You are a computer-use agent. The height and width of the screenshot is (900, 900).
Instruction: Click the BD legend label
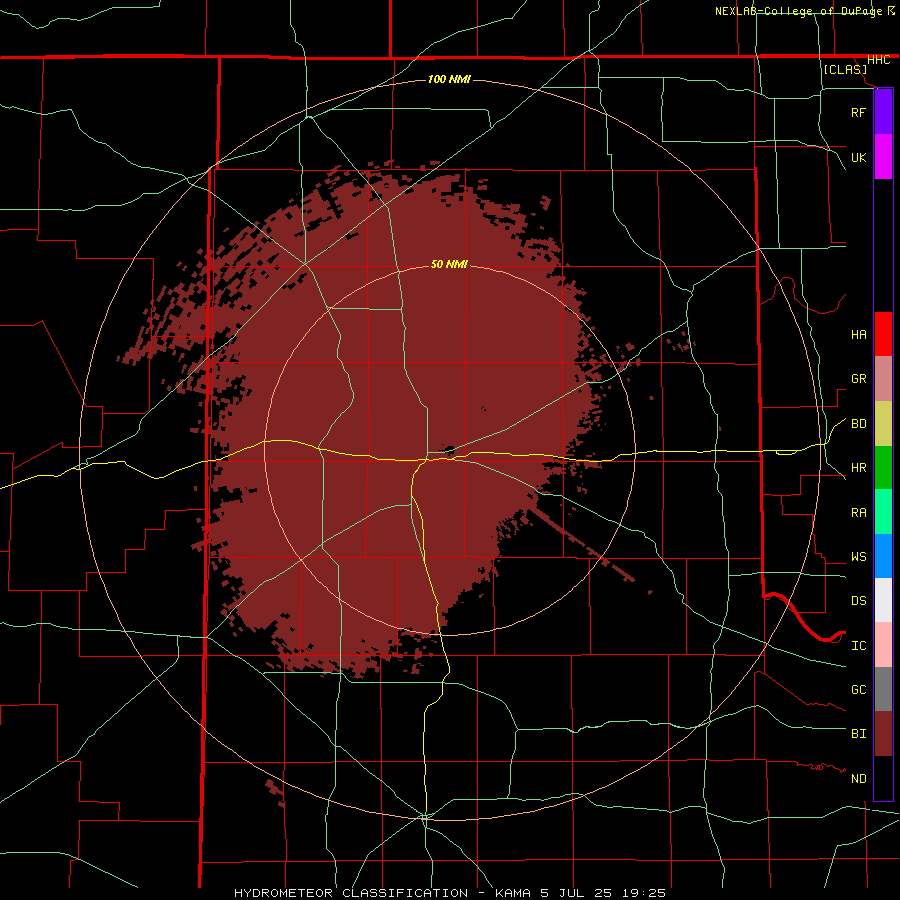click(x=858, y=424)
